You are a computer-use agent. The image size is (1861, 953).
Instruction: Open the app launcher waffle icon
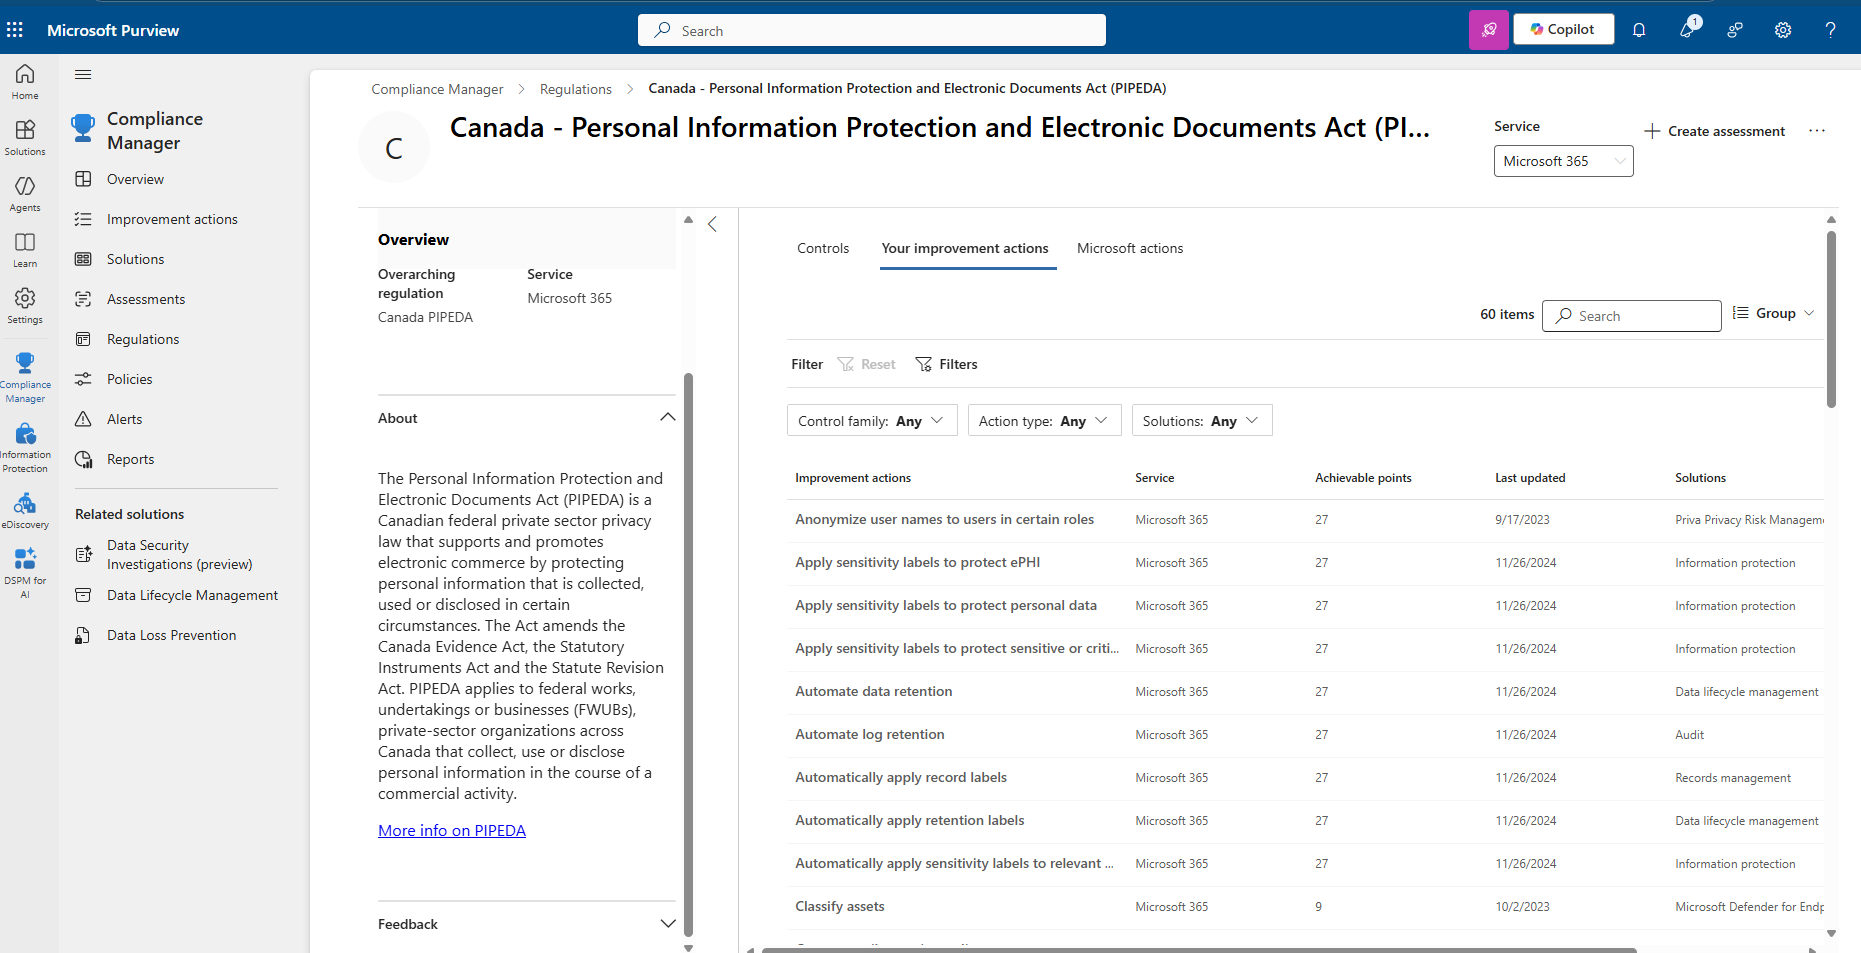tap(15, 30)
